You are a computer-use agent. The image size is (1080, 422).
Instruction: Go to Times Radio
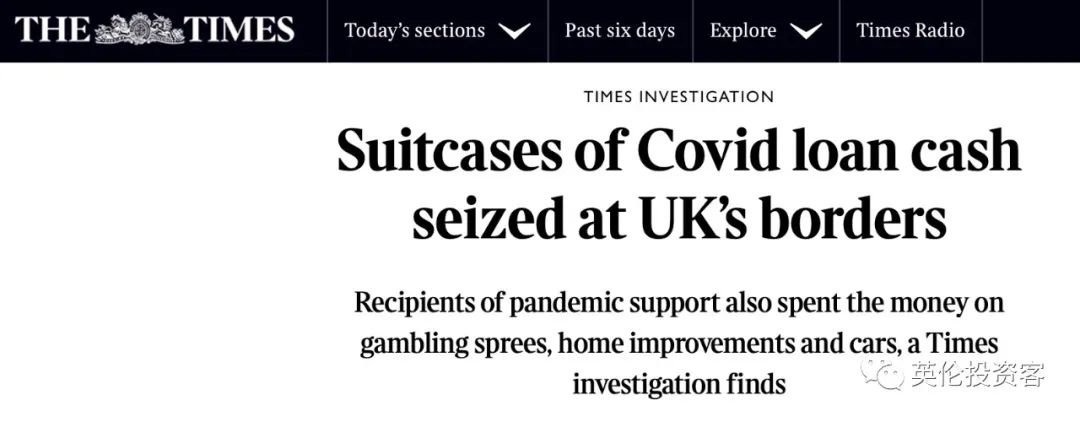tap(910, 31)
